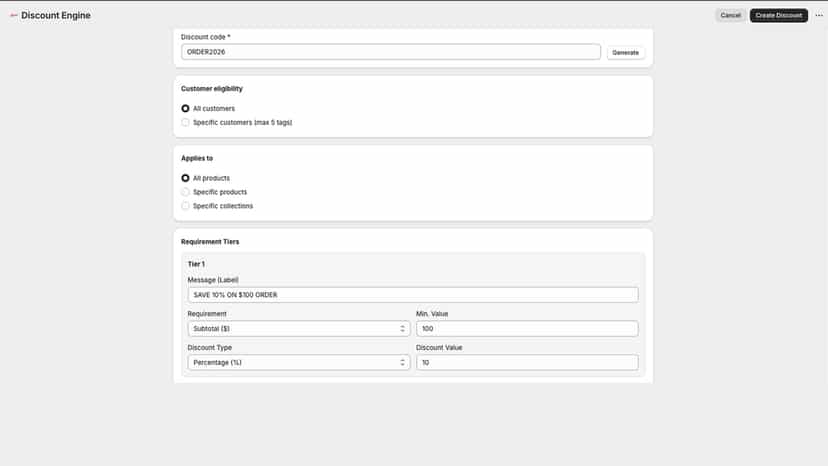
Task: Click the Discount Engine app logo icon
Action: tap(14, 15)
